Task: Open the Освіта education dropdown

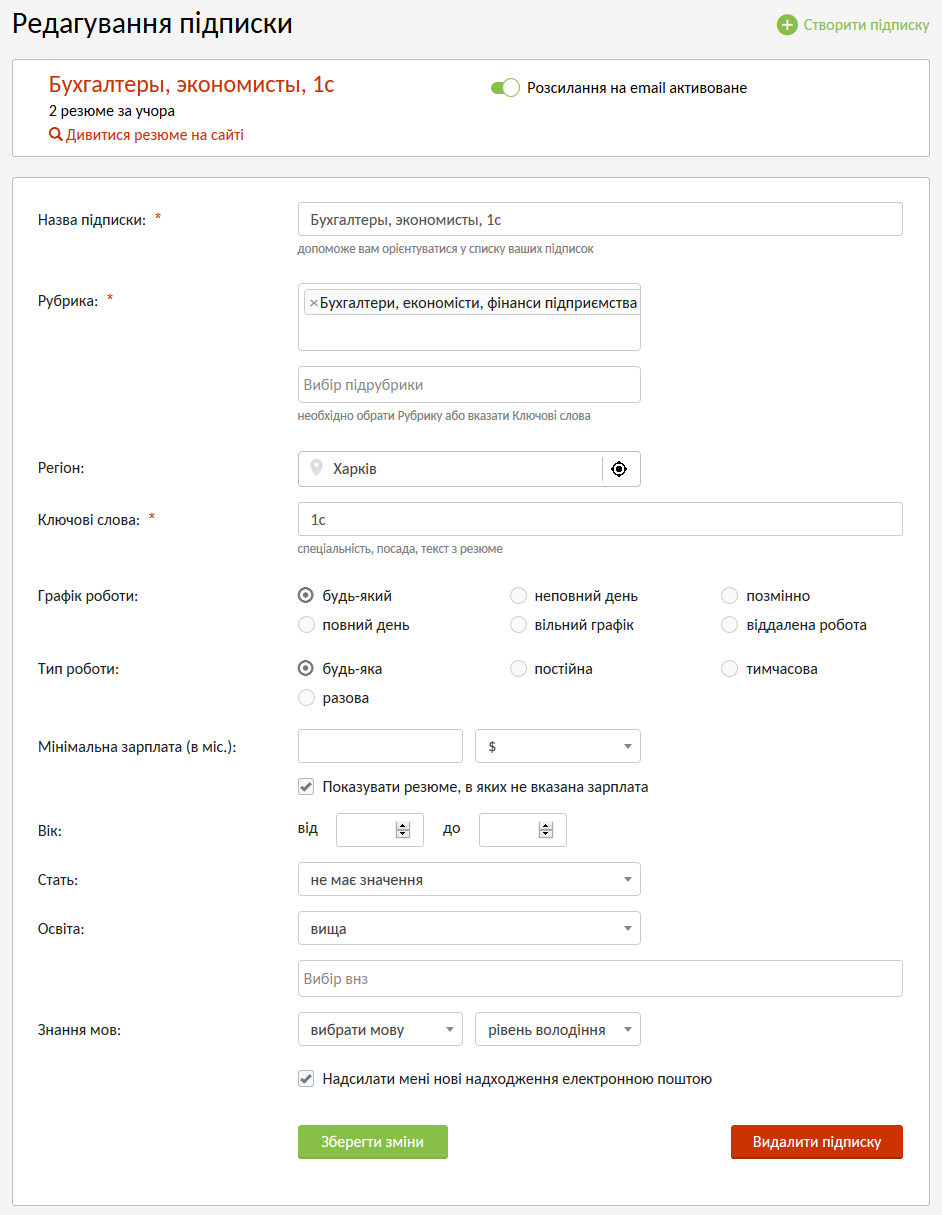Action: point(469,929)
